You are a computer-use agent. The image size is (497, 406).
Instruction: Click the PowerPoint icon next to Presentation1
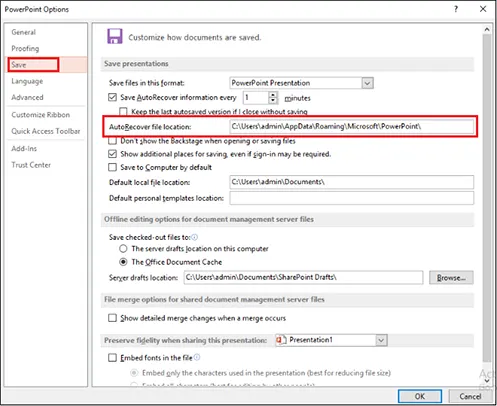click(281, 340)
